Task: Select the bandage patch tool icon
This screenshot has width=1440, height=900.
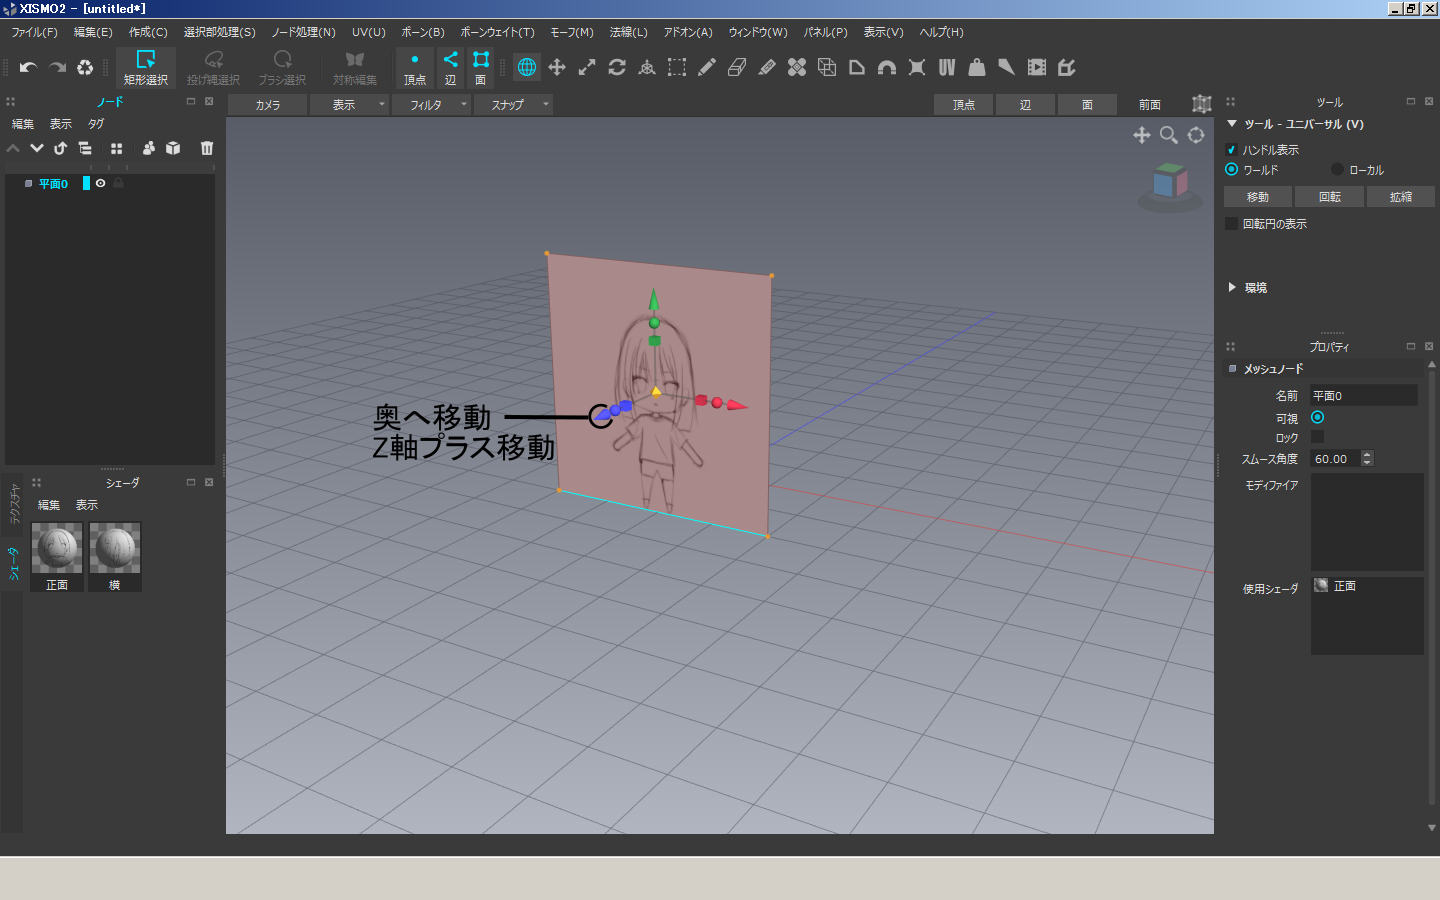Action: pos(797,67)
